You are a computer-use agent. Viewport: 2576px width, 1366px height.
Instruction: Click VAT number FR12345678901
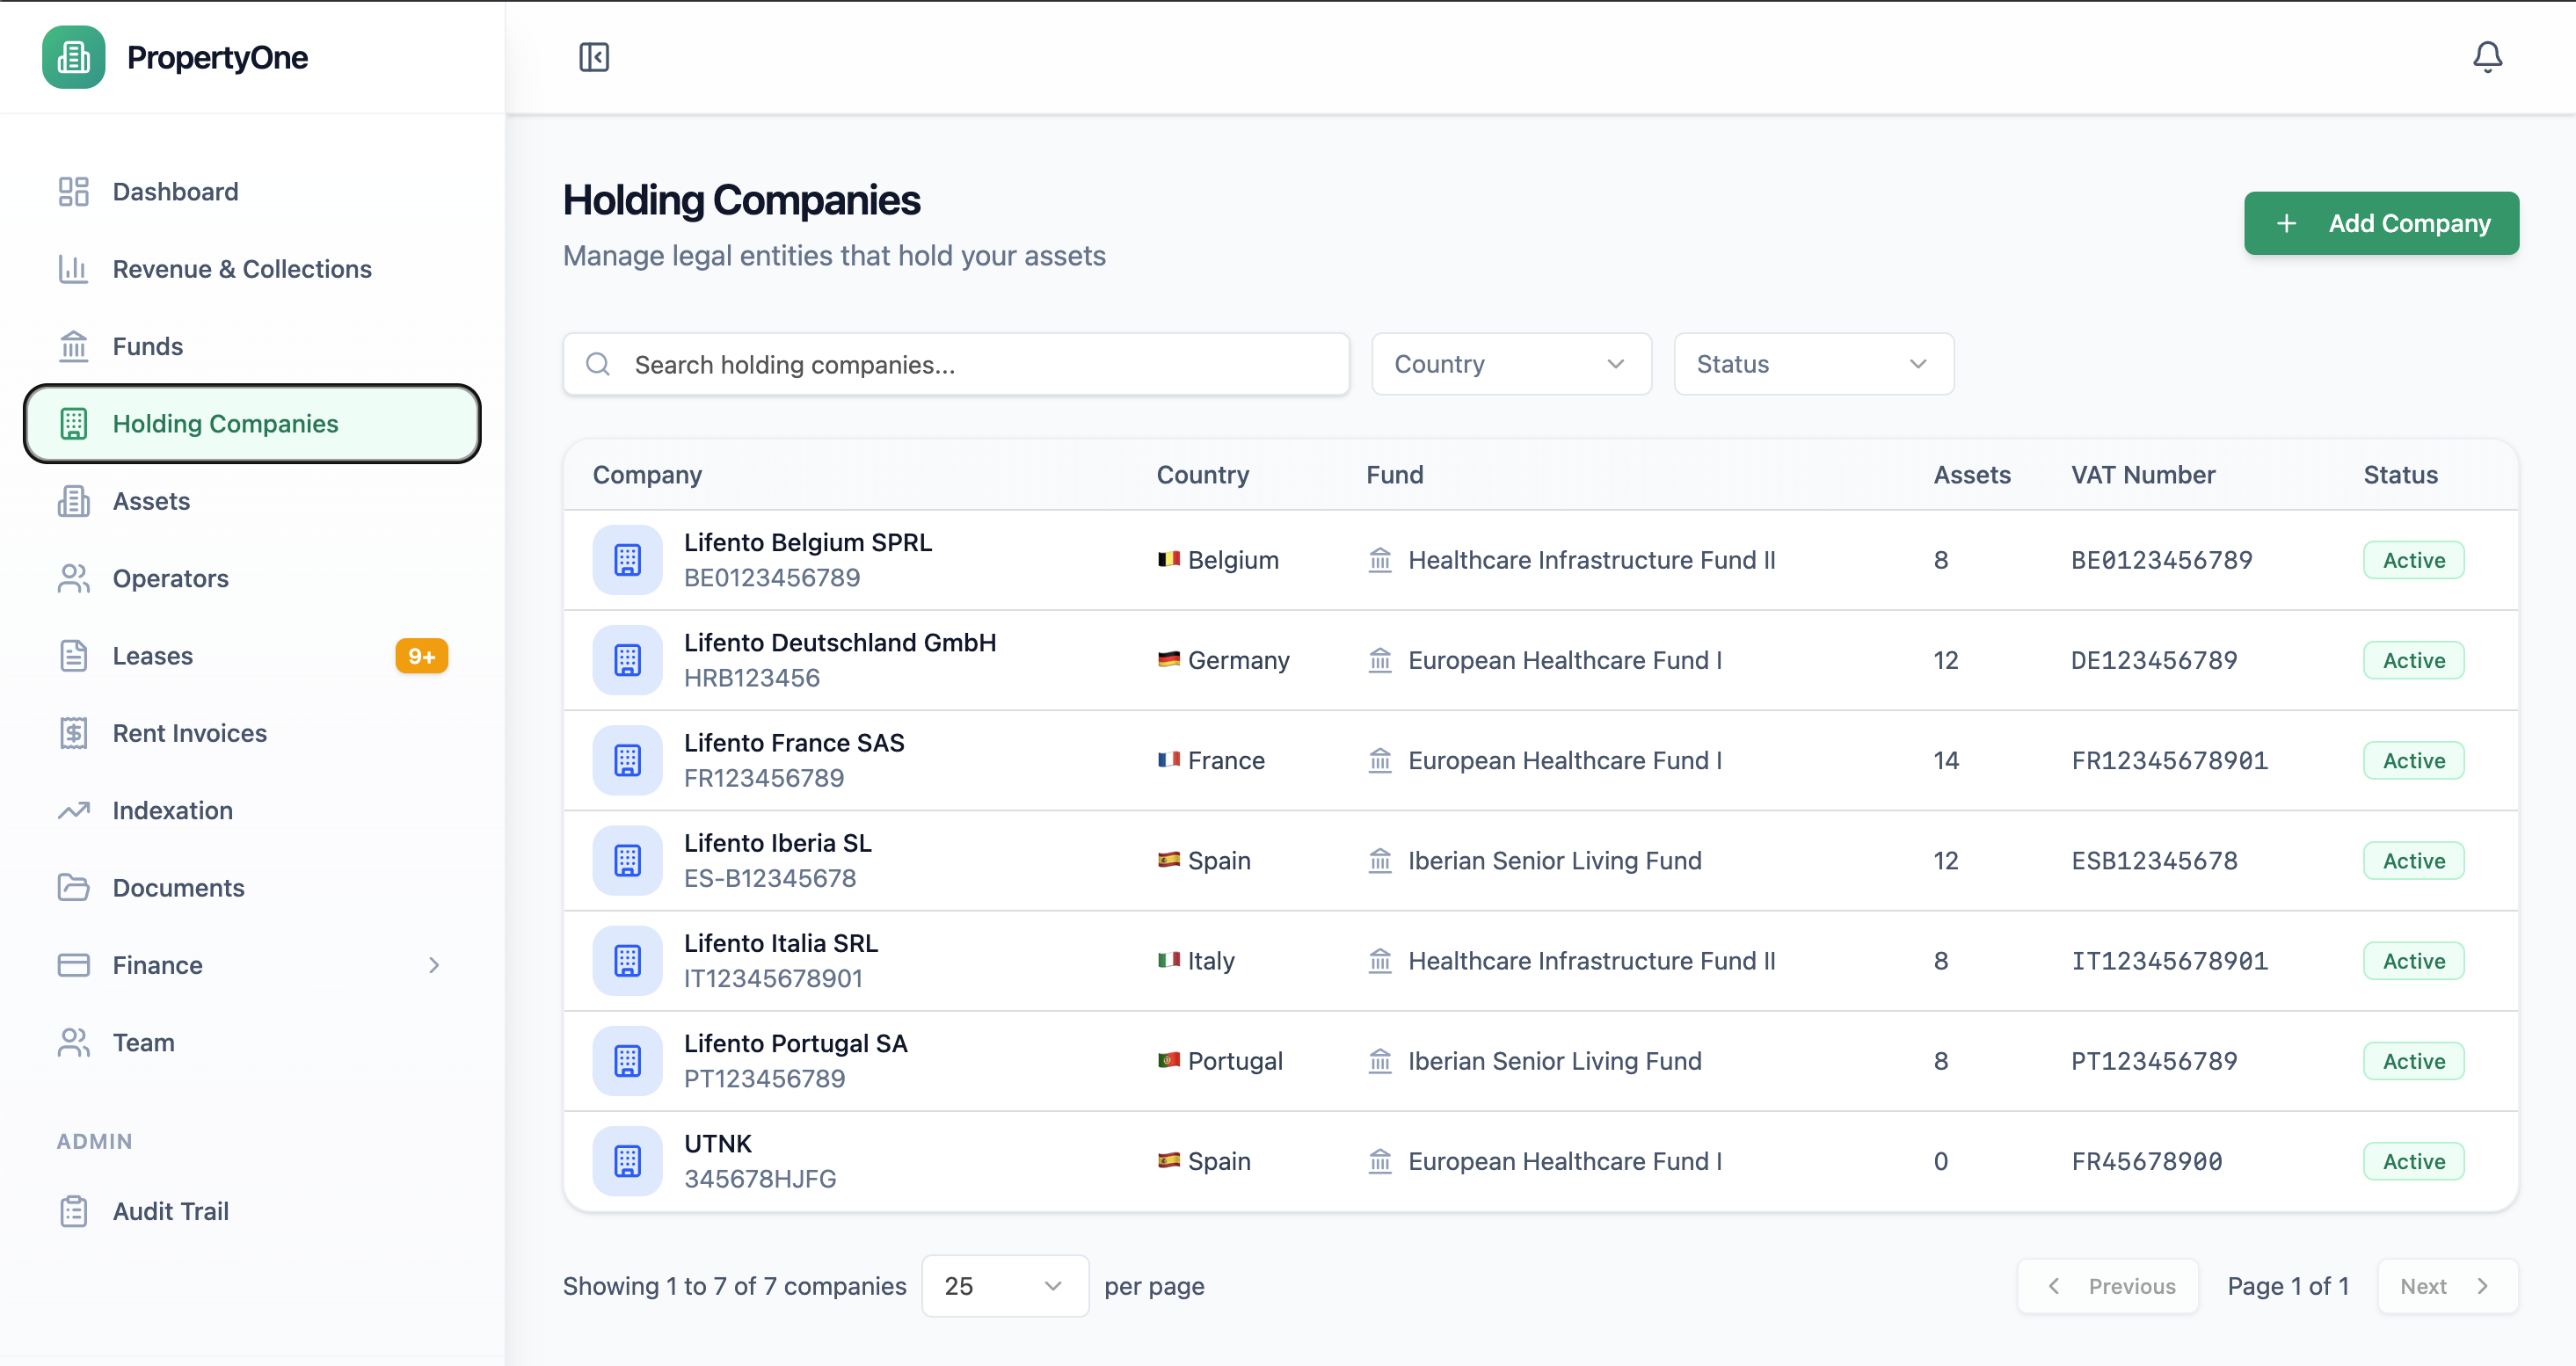point(2169,760)
